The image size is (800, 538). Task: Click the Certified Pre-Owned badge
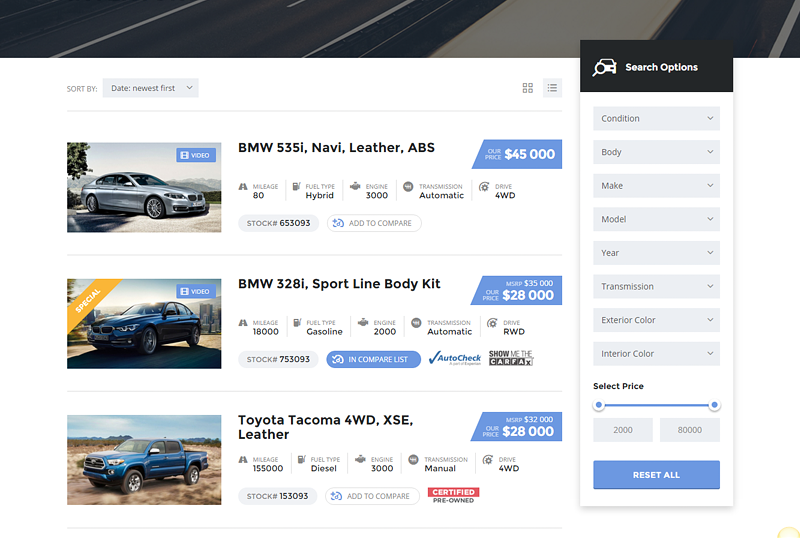tap(454, 496)
